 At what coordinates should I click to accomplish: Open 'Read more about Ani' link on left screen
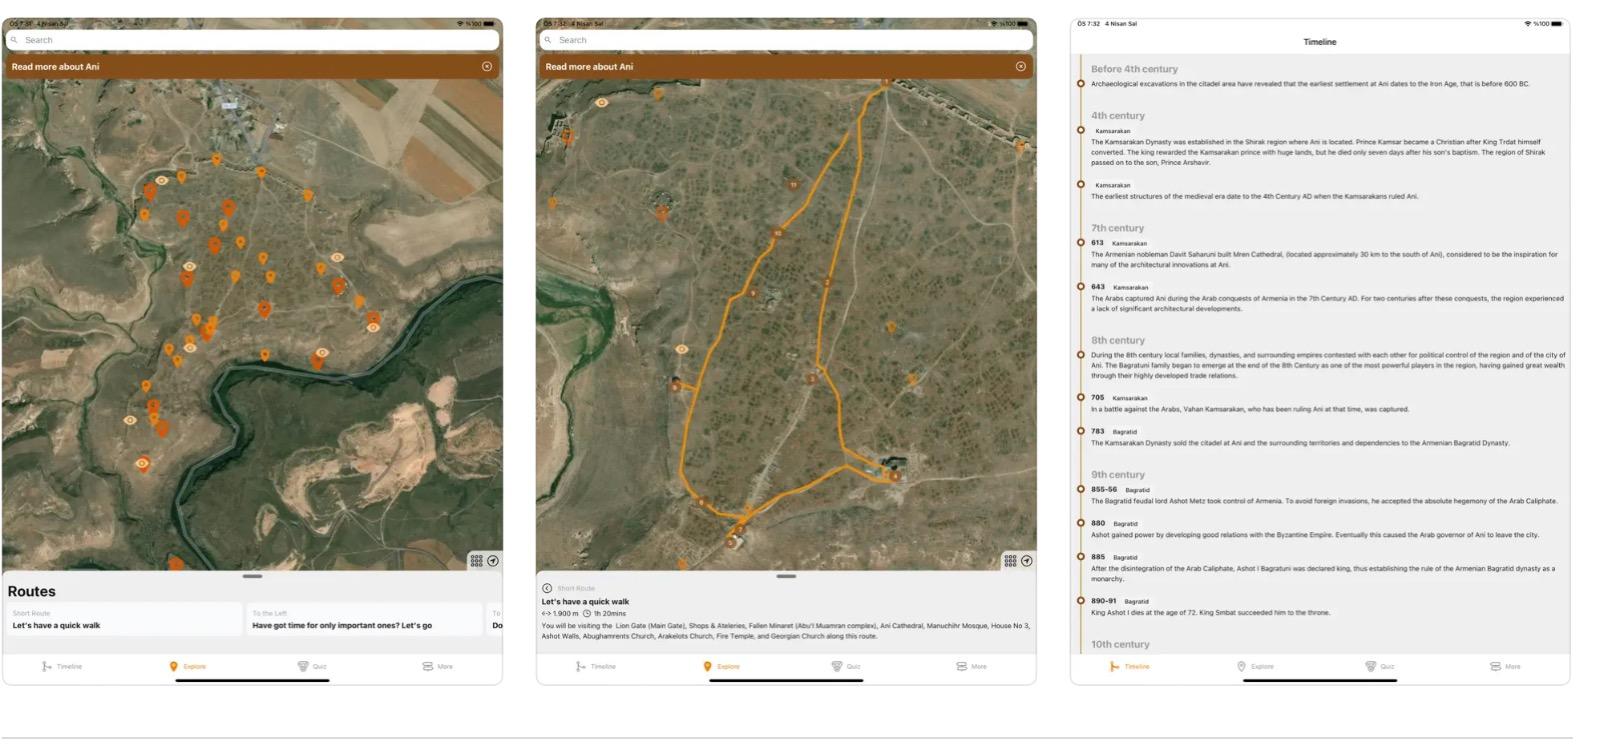coord(56,67)
